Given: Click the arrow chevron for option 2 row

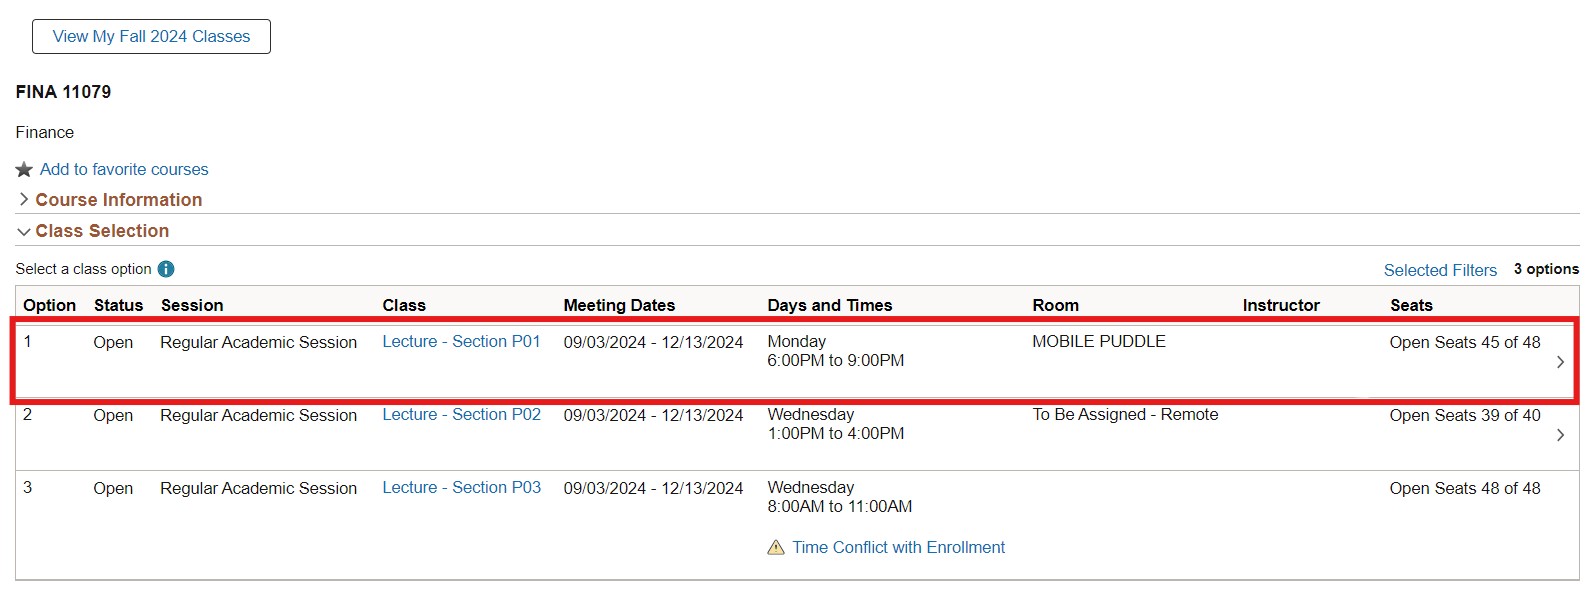Looking at the screenshot, I should click(1560, 435).
